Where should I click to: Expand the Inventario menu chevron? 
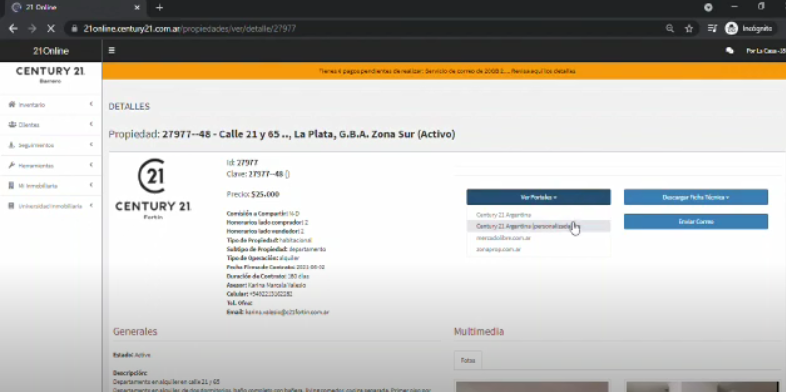[x=91, y=104]
